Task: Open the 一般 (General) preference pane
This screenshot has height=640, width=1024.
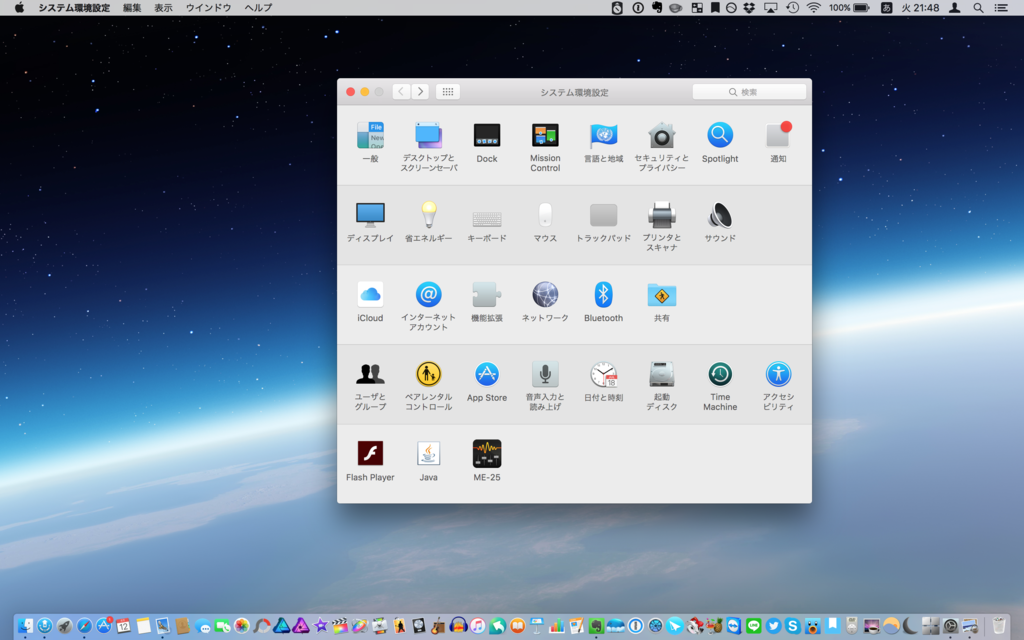Action: 370,142
